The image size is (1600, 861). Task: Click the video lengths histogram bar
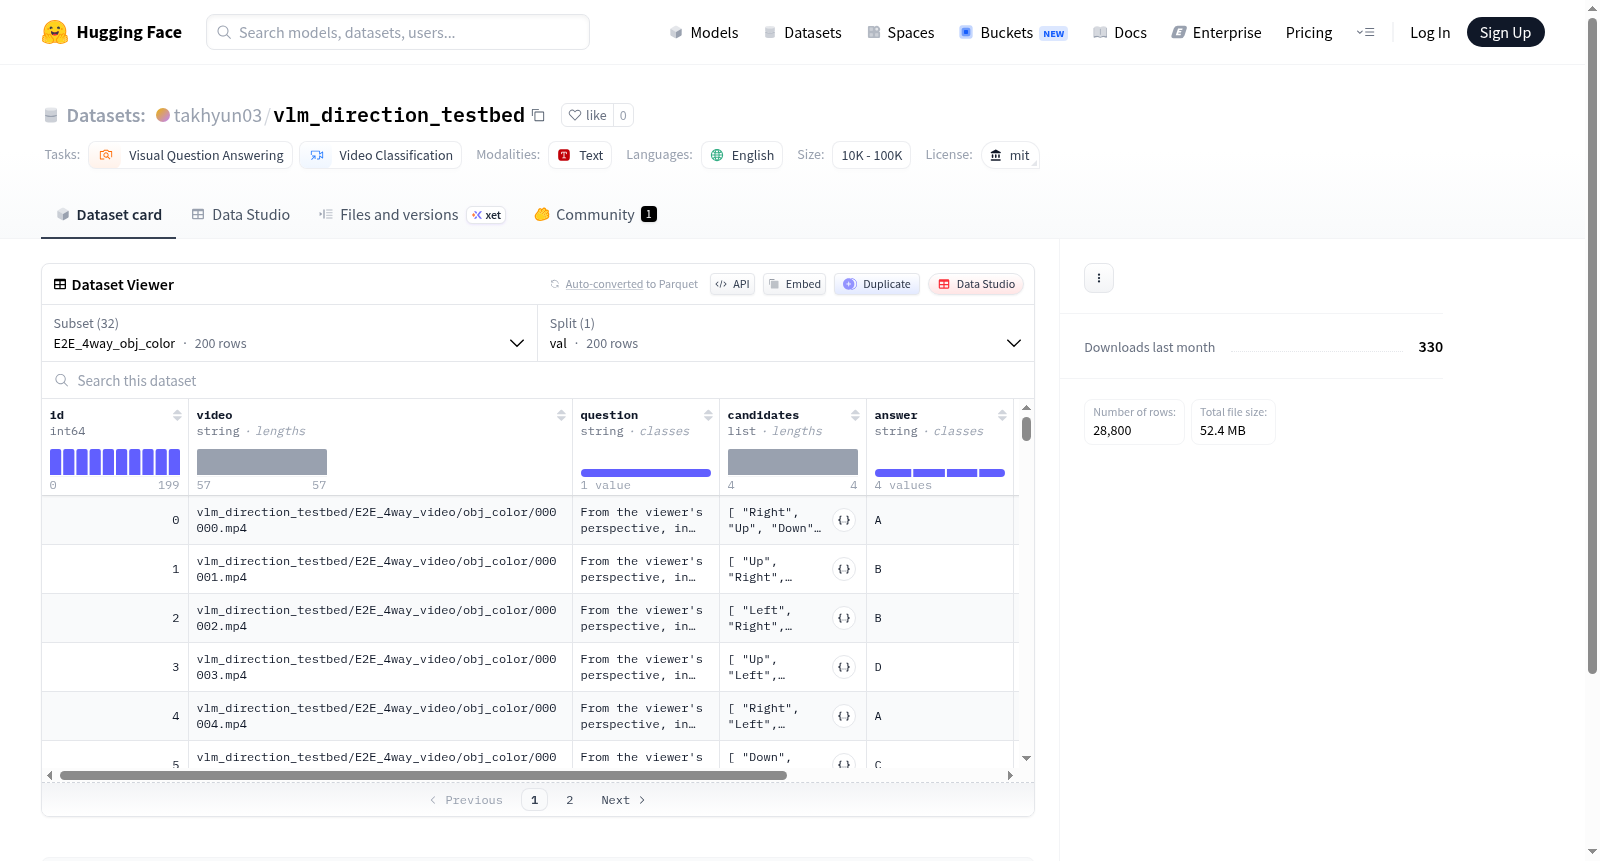[262, 462]
